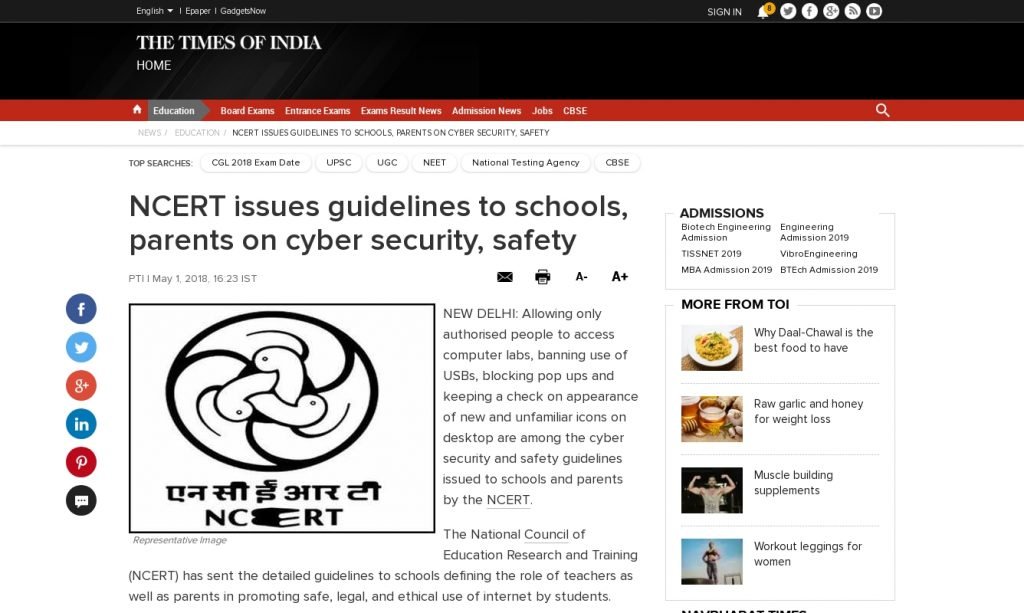
Task: Open comments via the speech bubble icon
Action: pyautogui.click(x=81, y=500)
